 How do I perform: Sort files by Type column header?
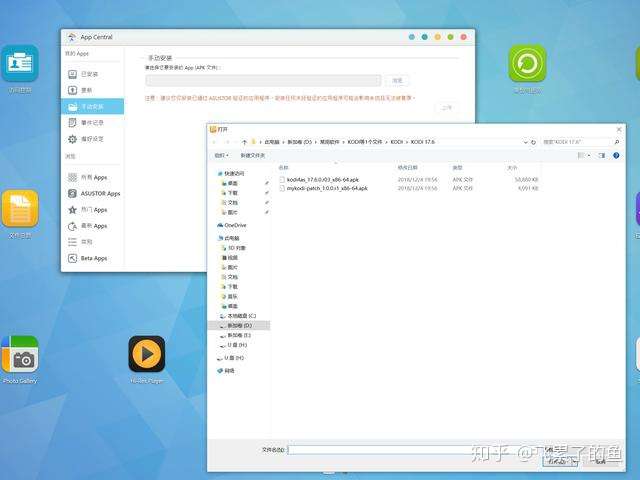pyautogui.click(x=457, y=168)
